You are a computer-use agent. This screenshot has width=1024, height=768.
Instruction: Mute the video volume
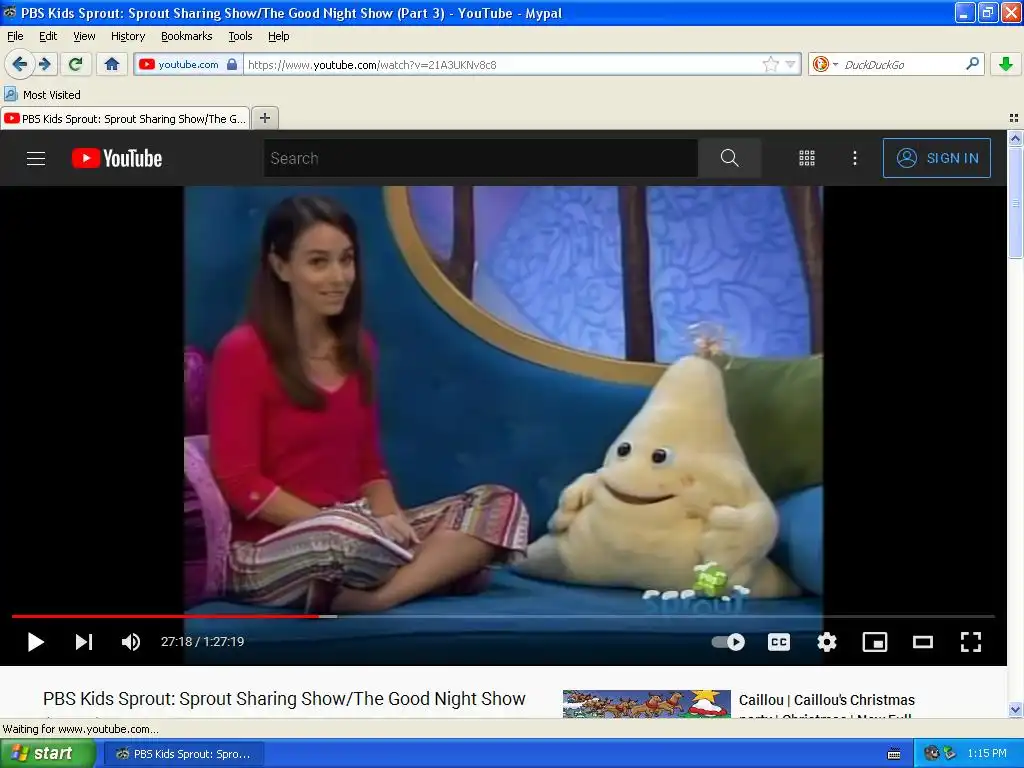click(x=131, y=642)
